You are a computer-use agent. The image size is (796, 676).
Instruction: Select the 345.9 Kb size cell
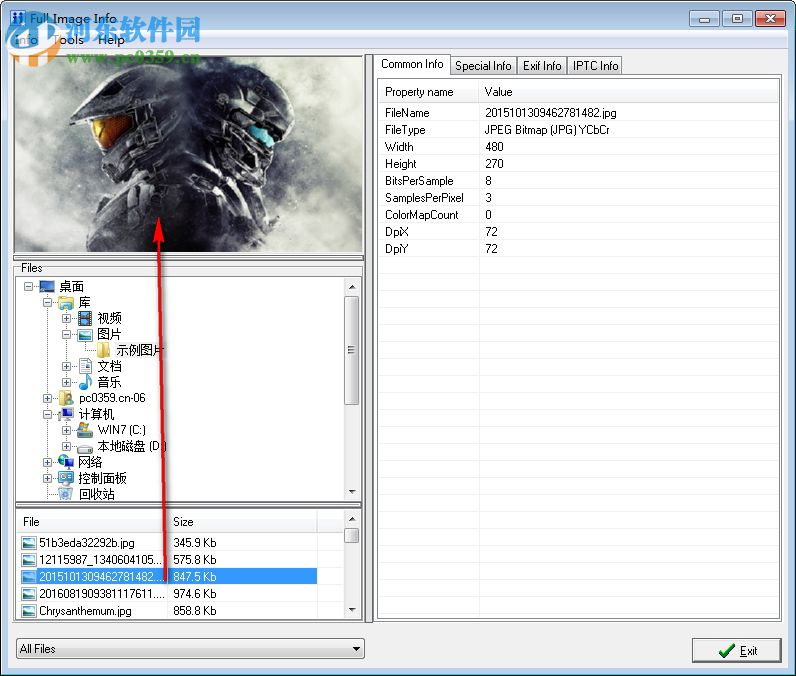click(x=194, y=543)
